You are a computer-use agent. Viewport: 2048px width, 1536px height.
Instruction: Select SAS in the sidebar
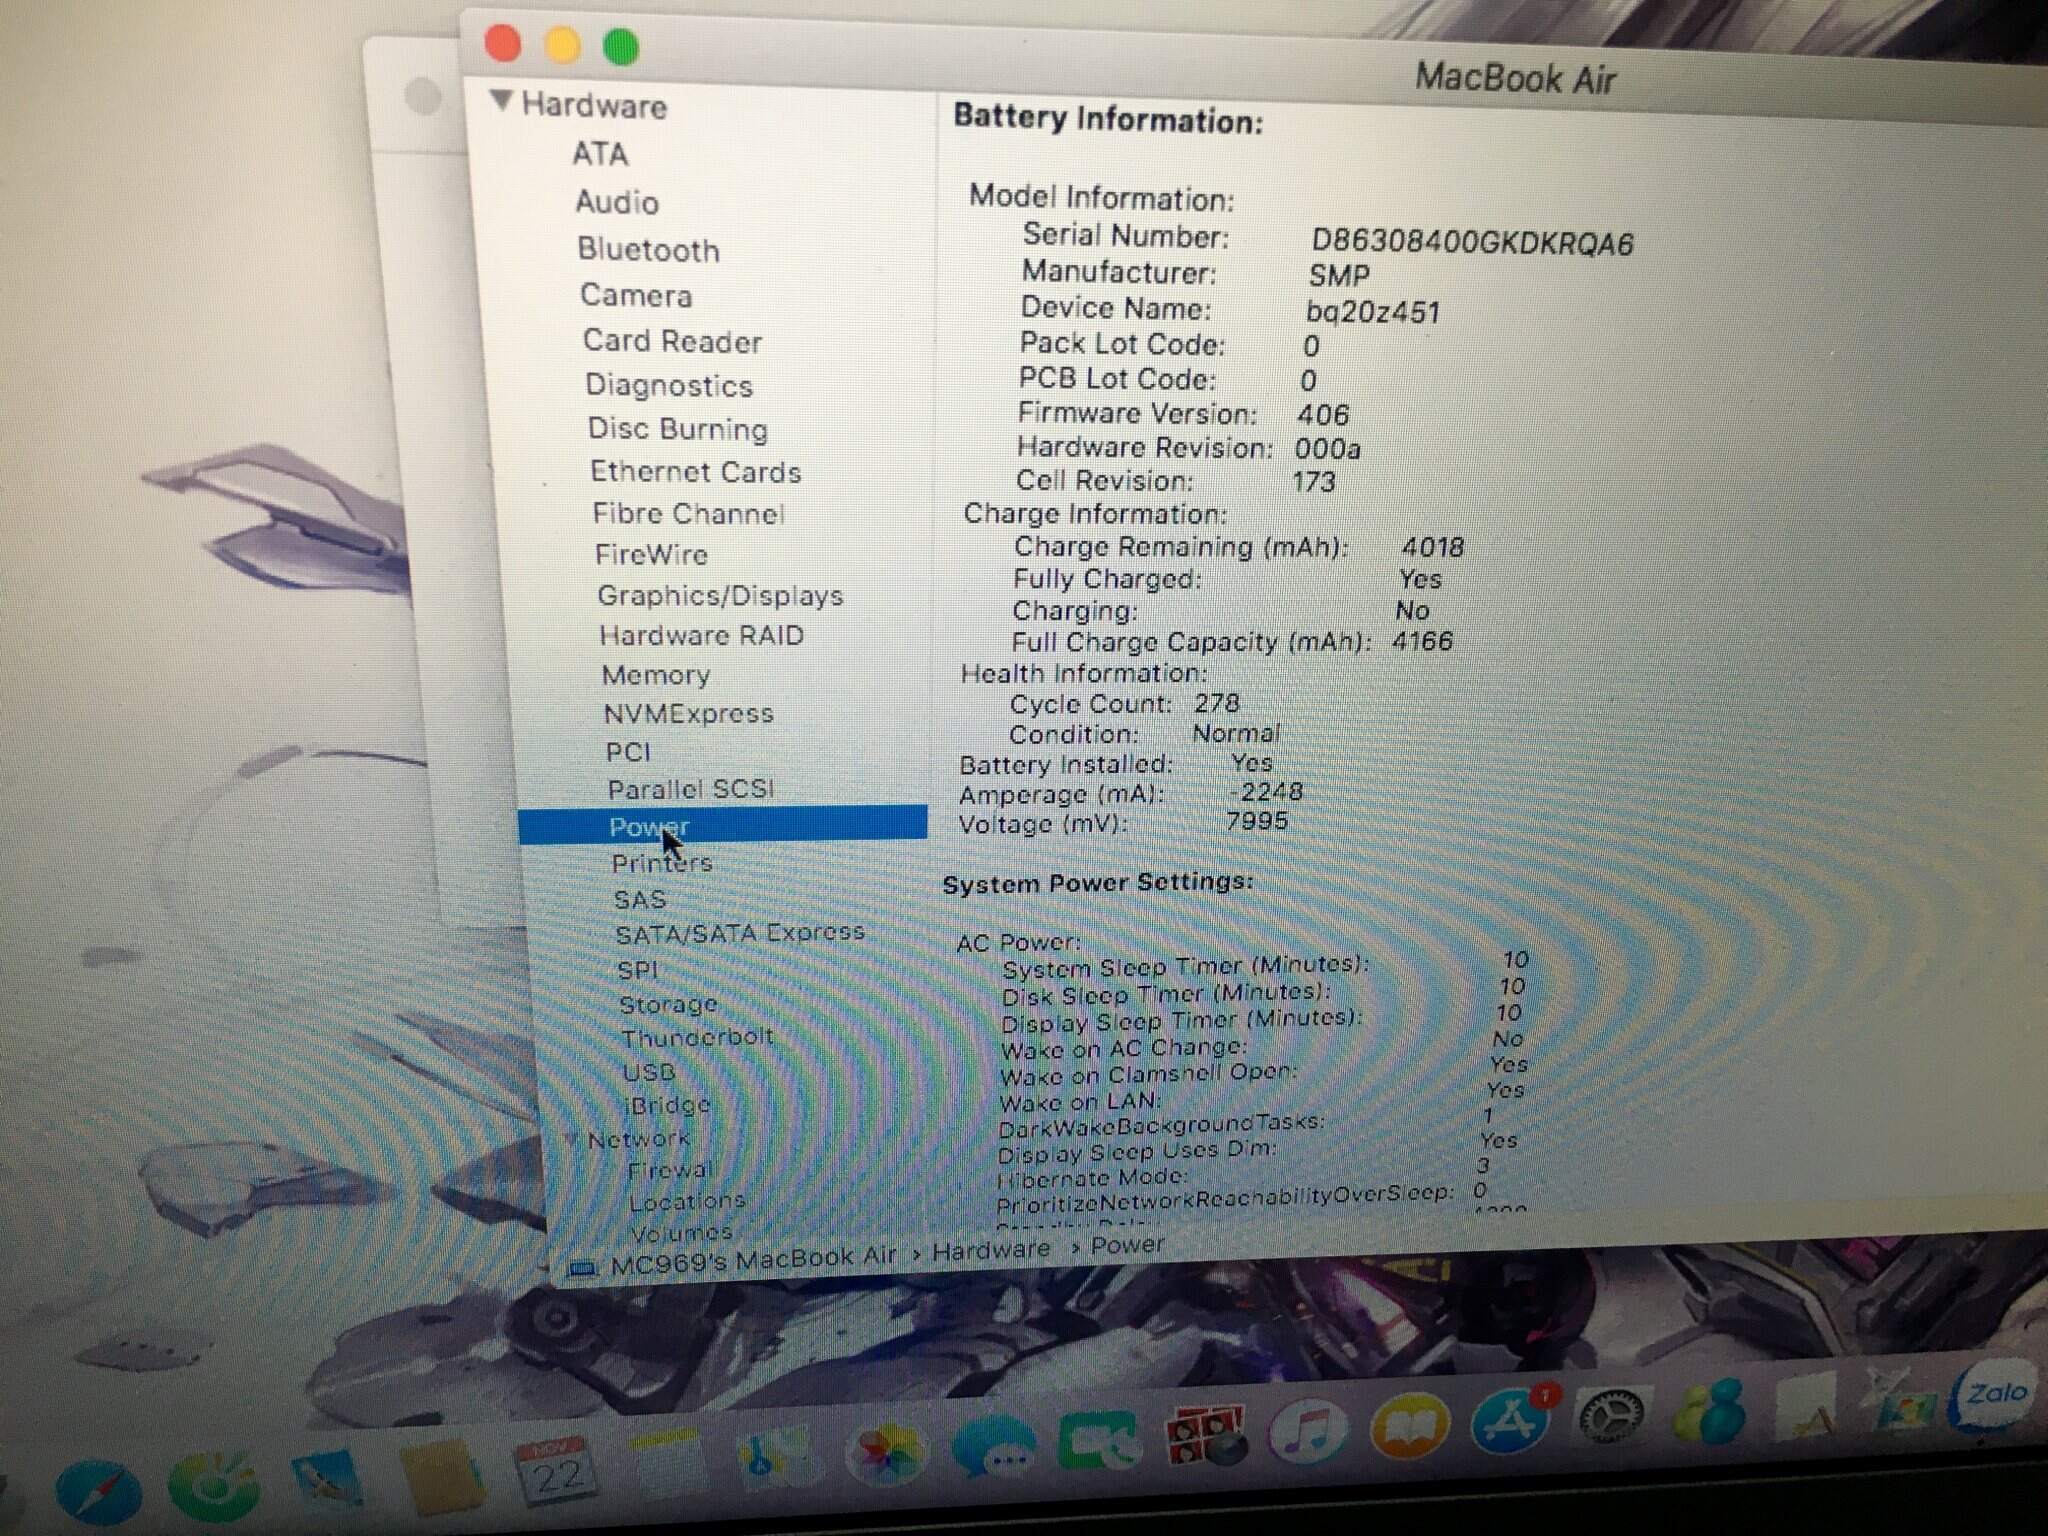(x=640, y=899)
